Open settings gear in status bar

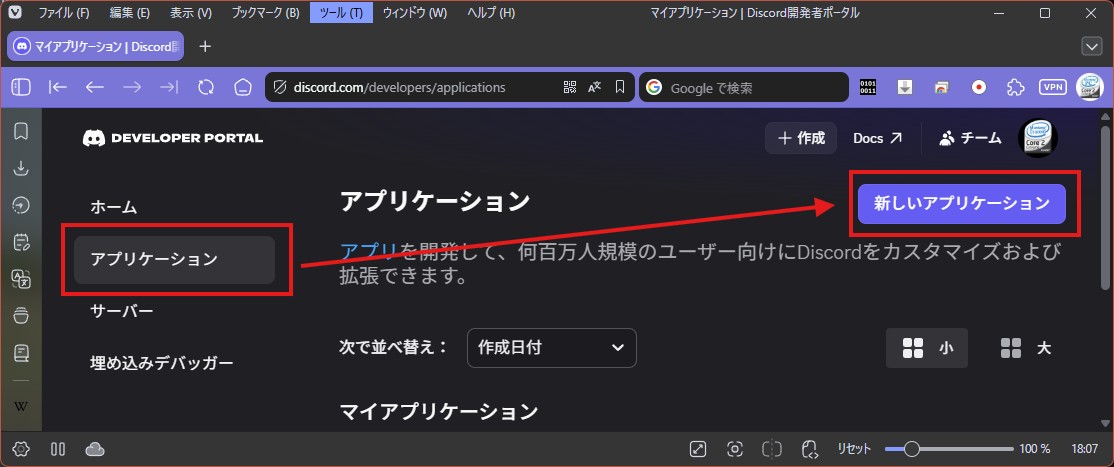coord(21,449)
